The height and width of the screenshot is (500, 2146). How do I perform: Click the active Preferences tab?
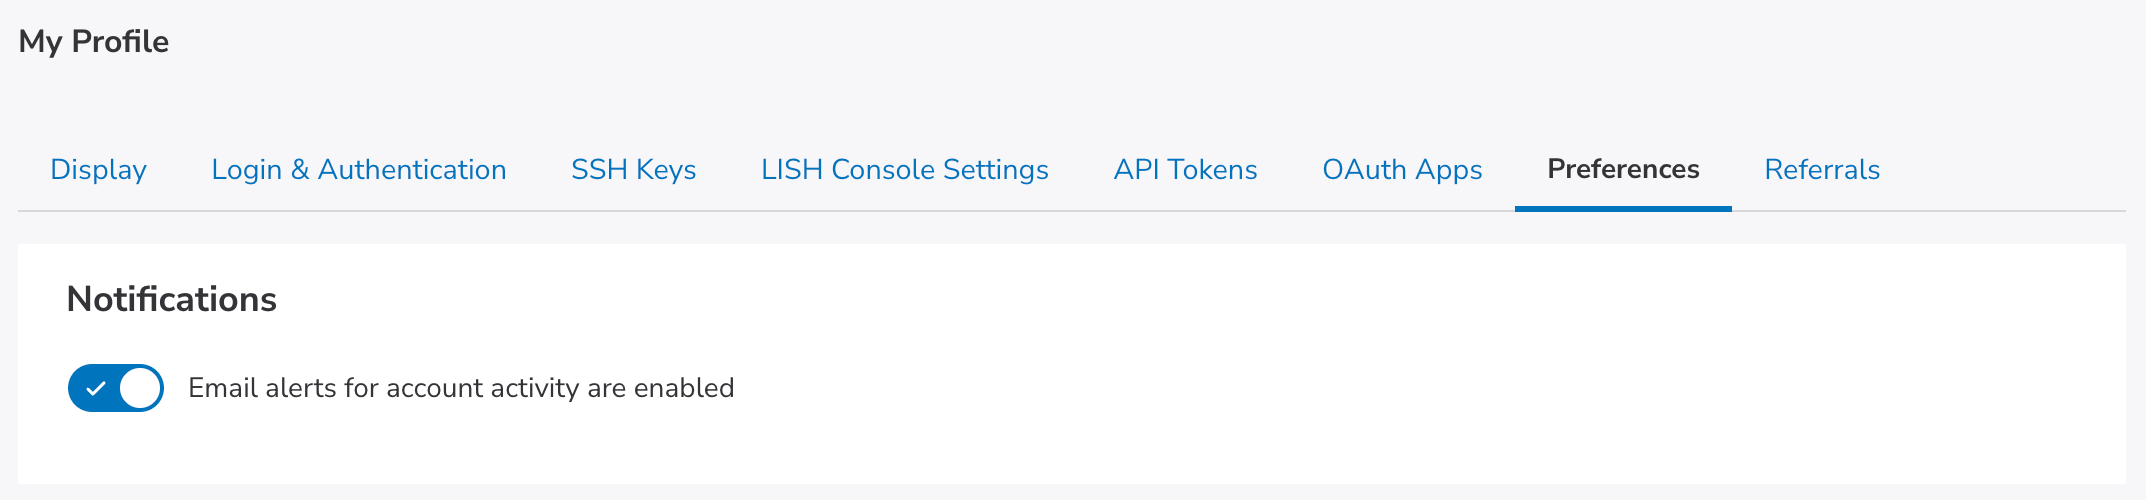(x=1622, y=170)
